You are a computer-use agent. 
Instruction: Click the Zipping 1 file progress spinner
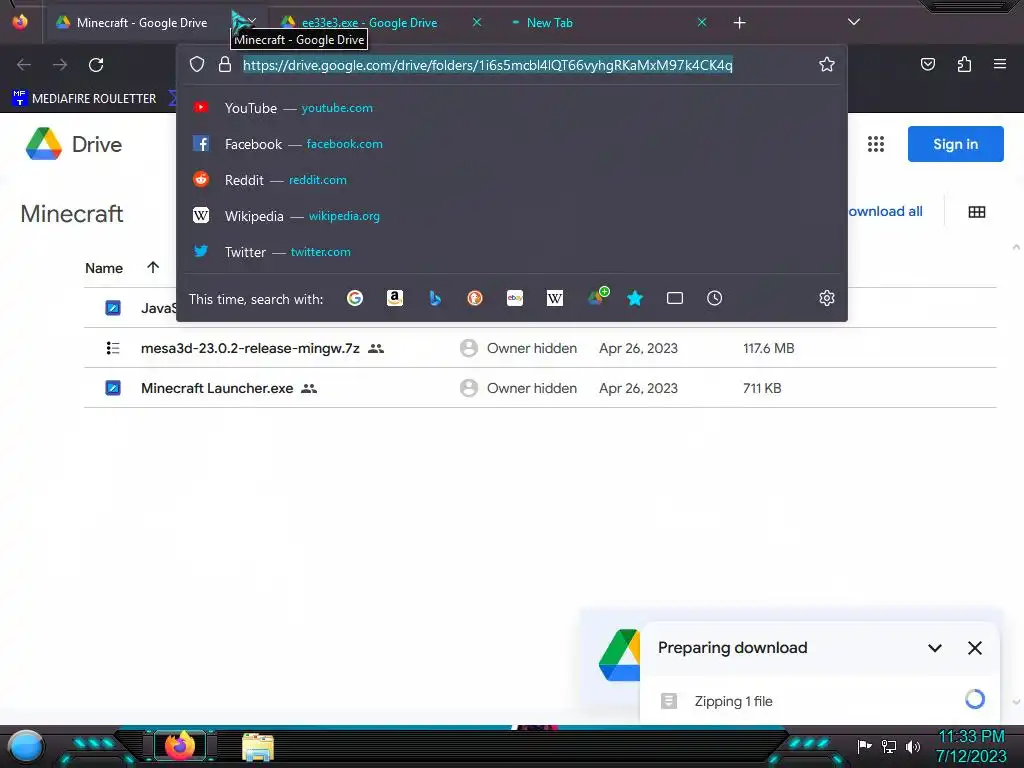[x=974, y=699]
